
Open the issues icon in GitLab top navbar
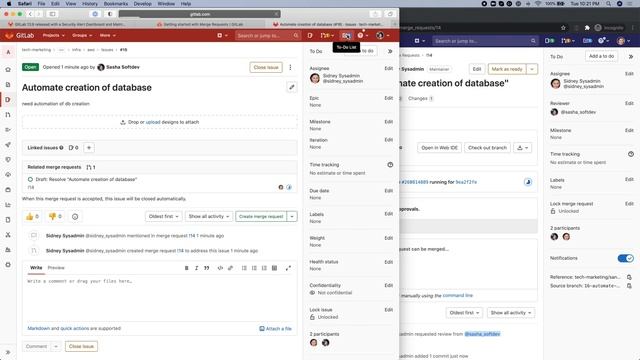pos(310,36)
